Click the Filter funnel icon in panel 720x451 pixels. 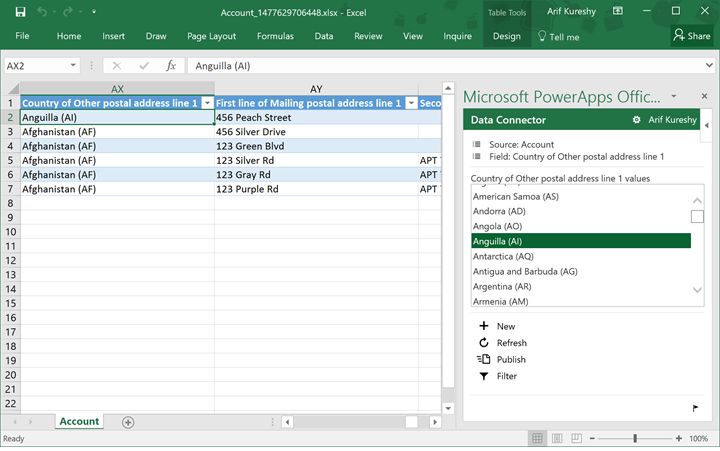pyautogui.click(x=484, y=376)
